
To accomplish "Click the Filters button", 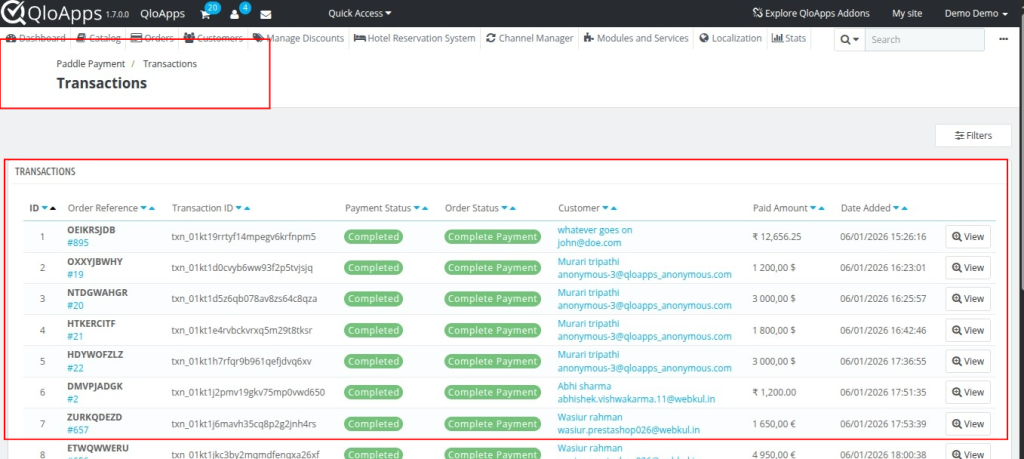I will (973, 136).
